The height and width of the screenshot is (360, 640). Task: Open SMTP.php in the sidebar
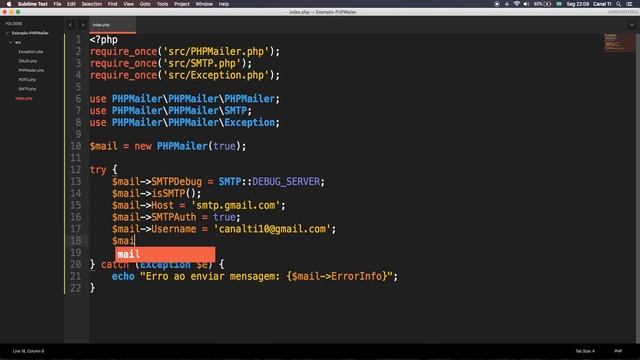(x=27, y=89)
